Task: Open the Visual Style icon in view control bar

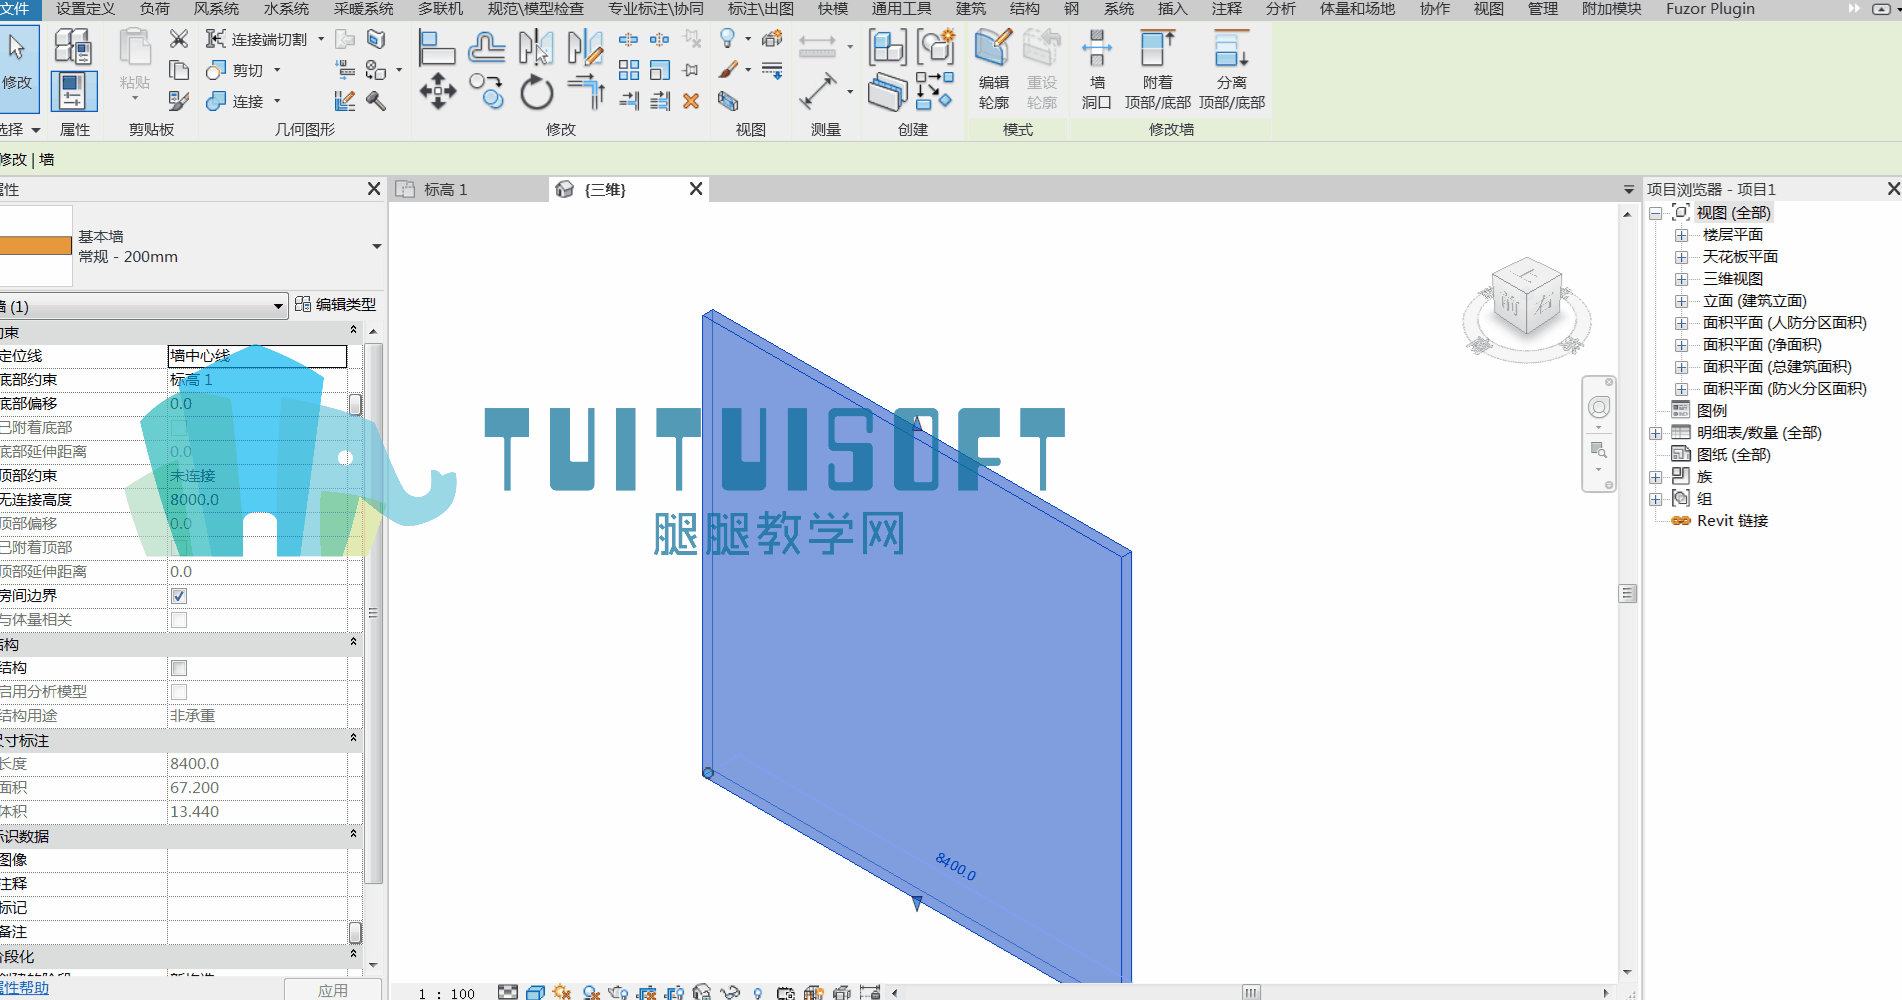Action: 535,993
